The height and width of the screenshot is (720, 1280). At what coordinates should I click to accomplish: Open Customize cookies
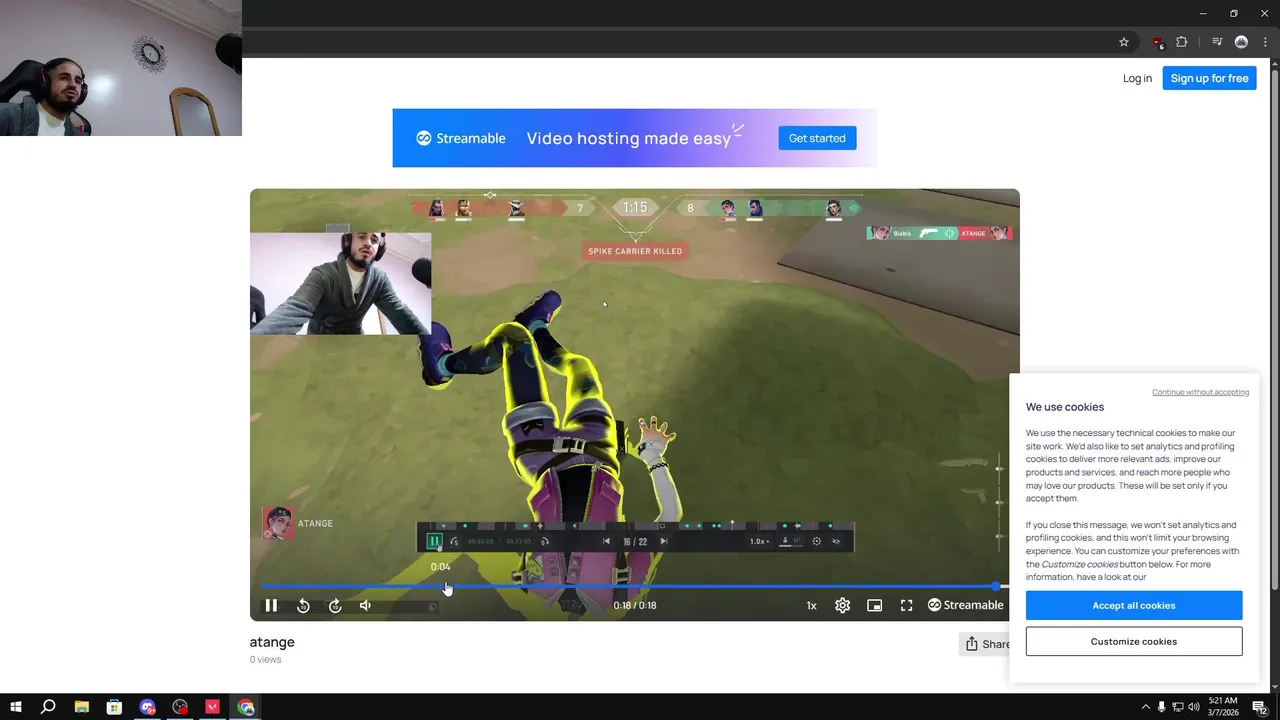click(1134, 641)
